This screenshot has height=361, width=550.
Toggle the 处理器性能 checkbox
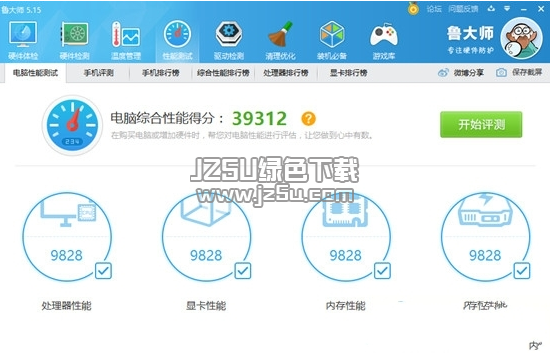[103, 271]
